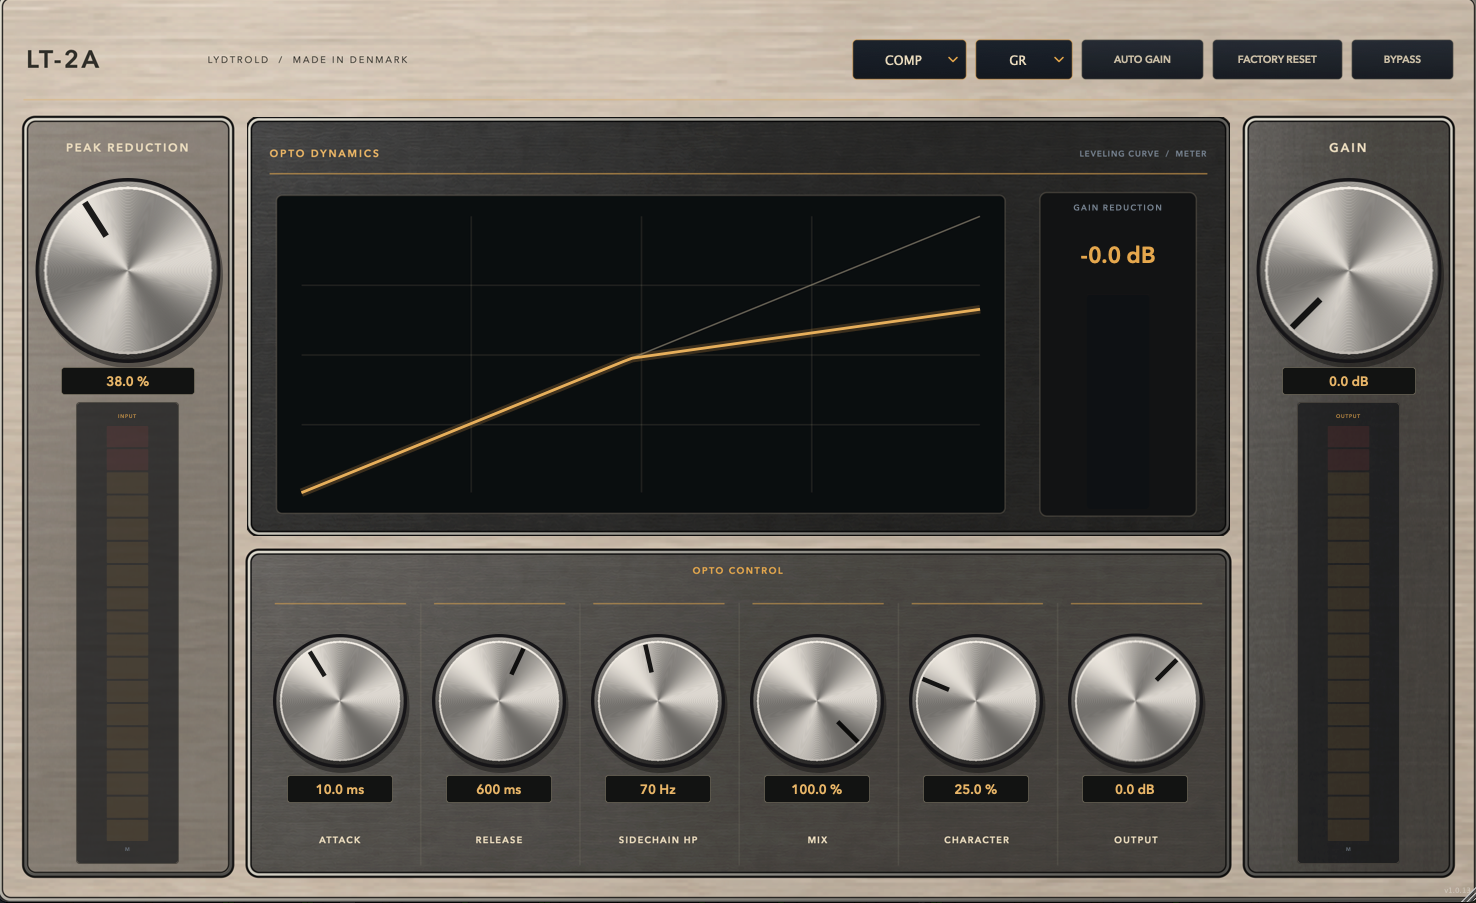Click the 38.0 % peak reduction value
Image resolution: width=1476 pixels, height=903 pixels.
pos(128,381)
